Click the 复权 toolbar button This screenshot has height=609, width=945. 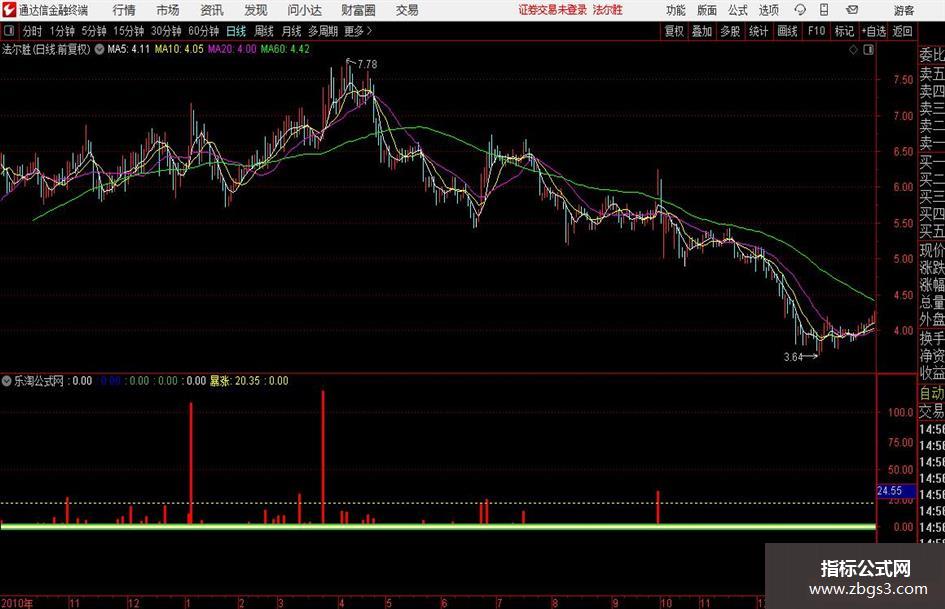[x=674, y=31]
